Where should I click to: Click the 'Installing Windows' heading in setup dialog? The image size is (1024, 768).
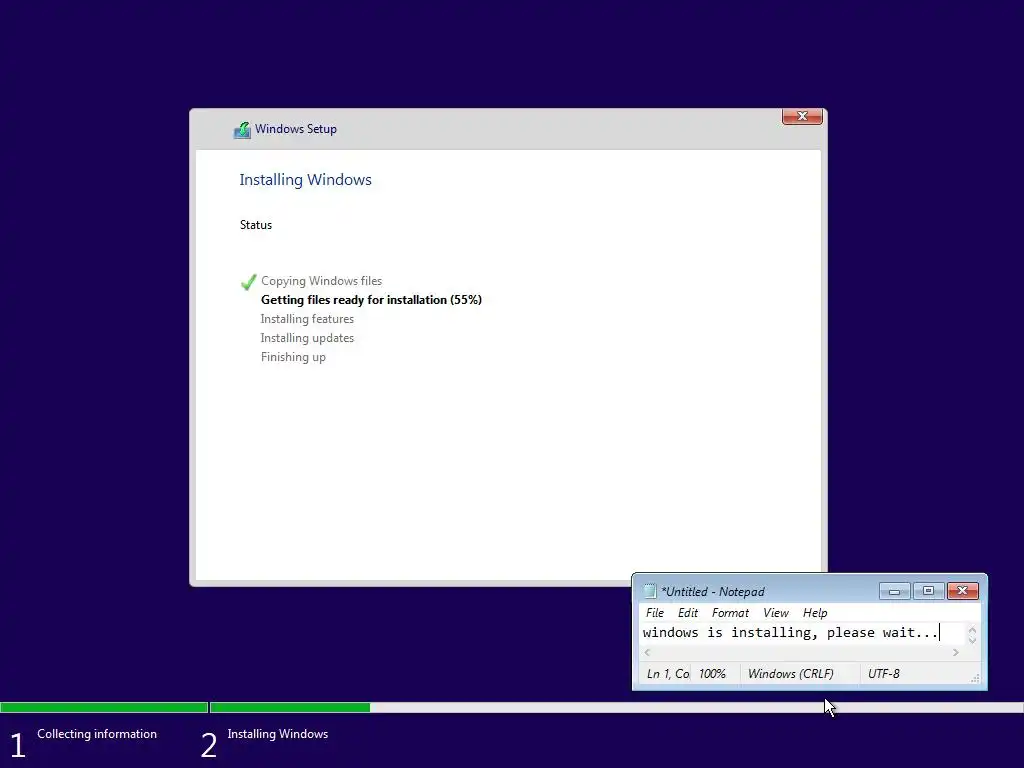(305, 180)
